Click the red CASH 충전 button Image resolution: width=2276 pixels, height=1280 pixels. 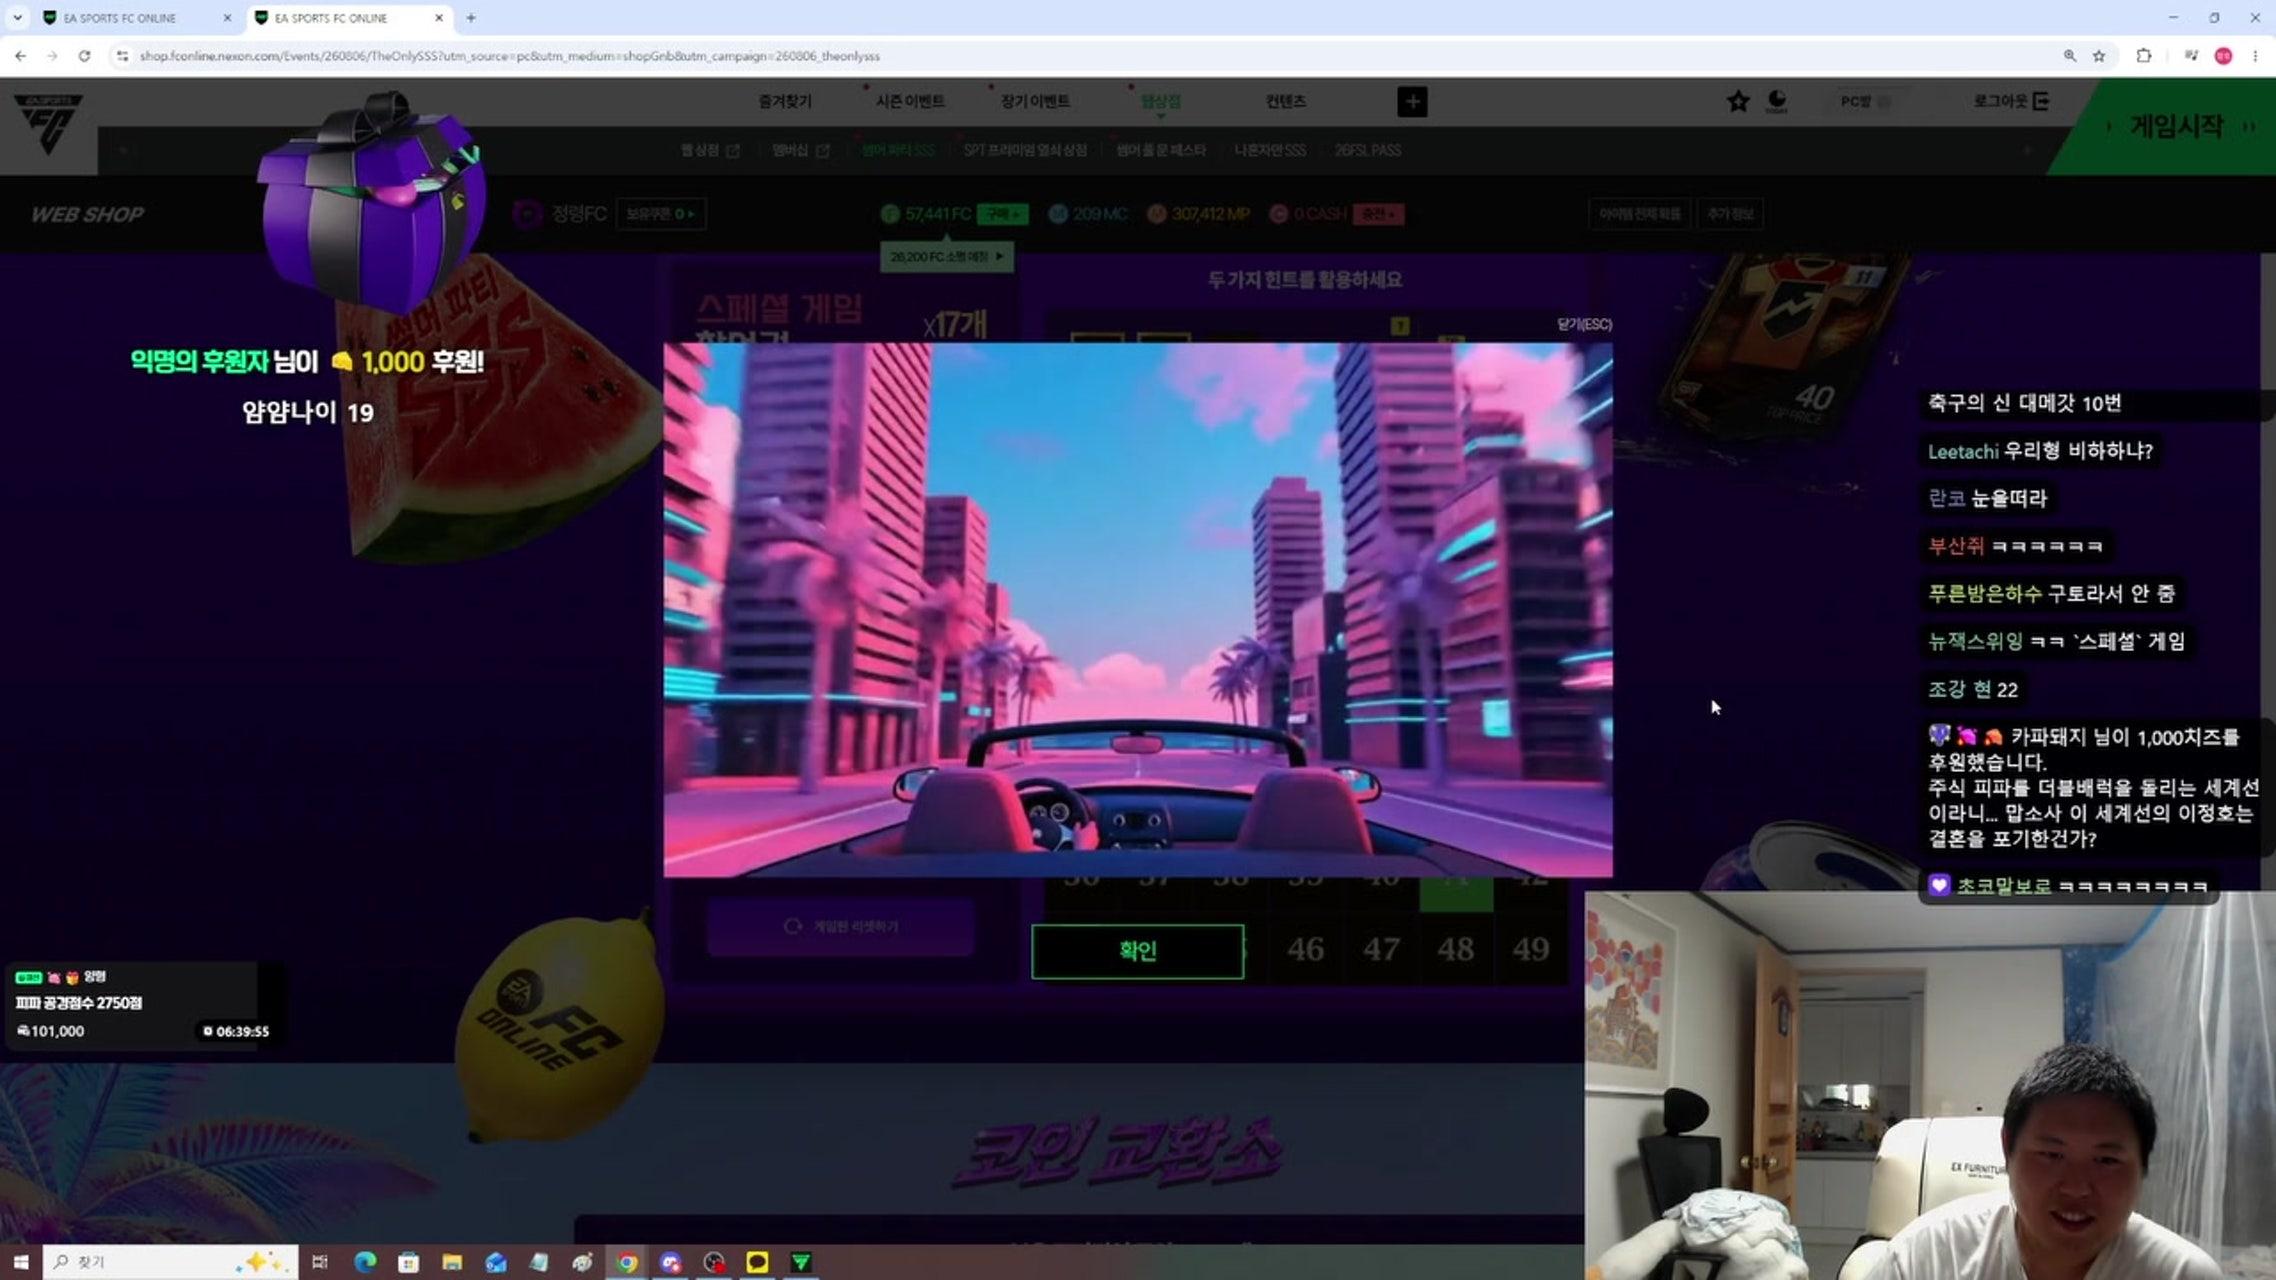(1378, 214)
